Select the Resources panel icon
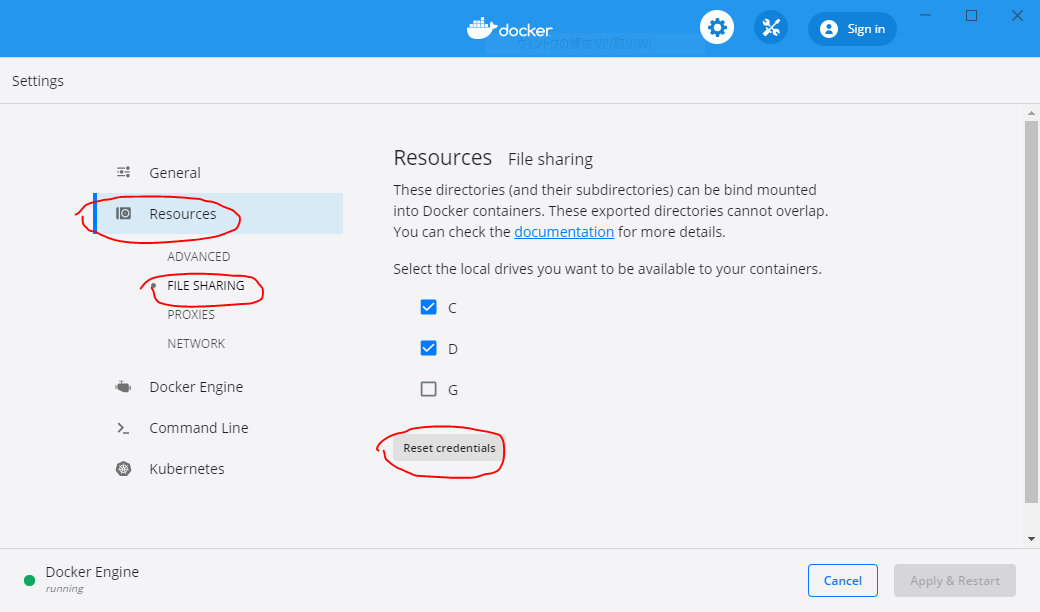 123,213
